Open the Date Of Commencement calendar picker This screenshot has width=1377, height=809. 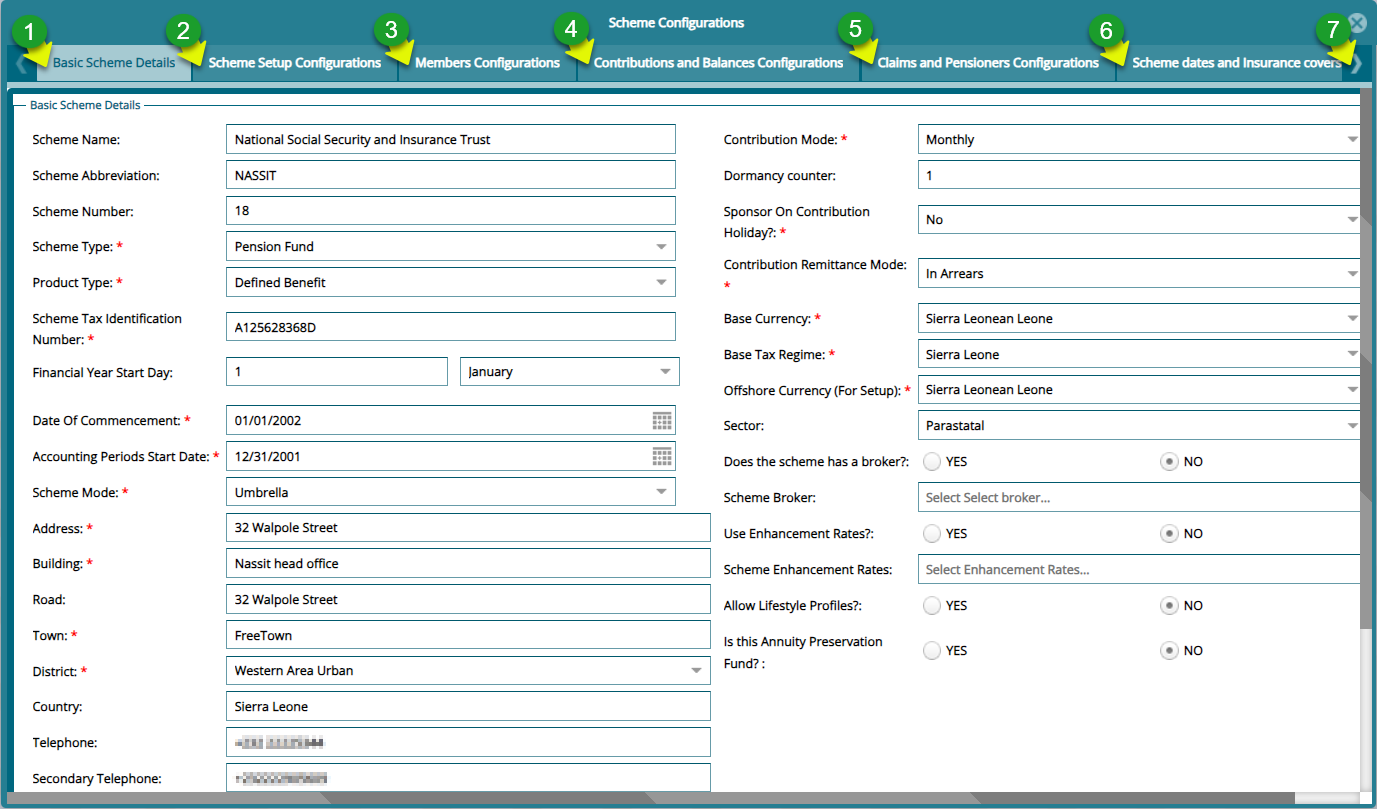[x=662, y=420]
